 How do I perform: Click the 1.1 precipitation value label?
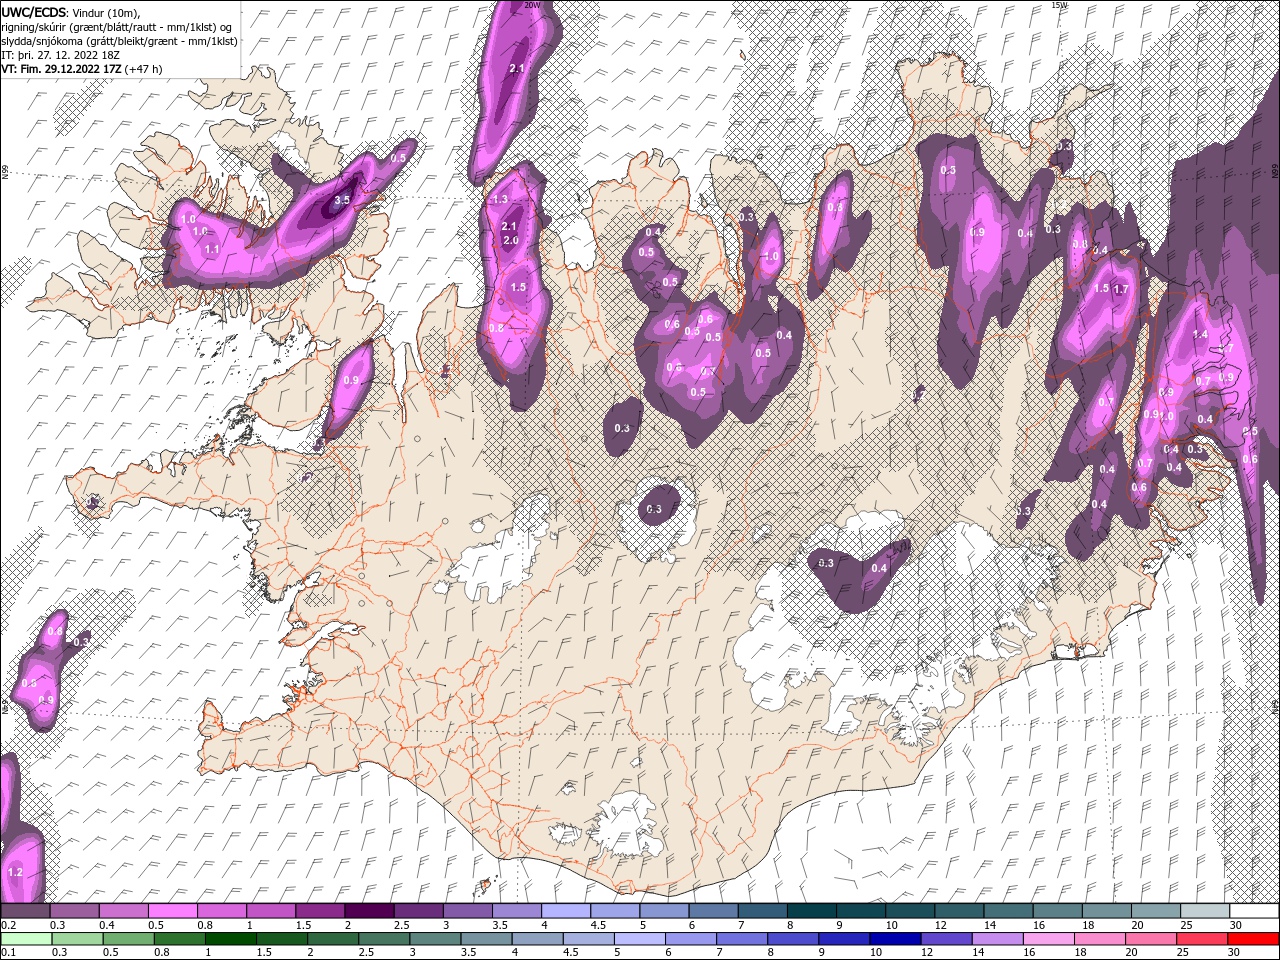[211, 249]
